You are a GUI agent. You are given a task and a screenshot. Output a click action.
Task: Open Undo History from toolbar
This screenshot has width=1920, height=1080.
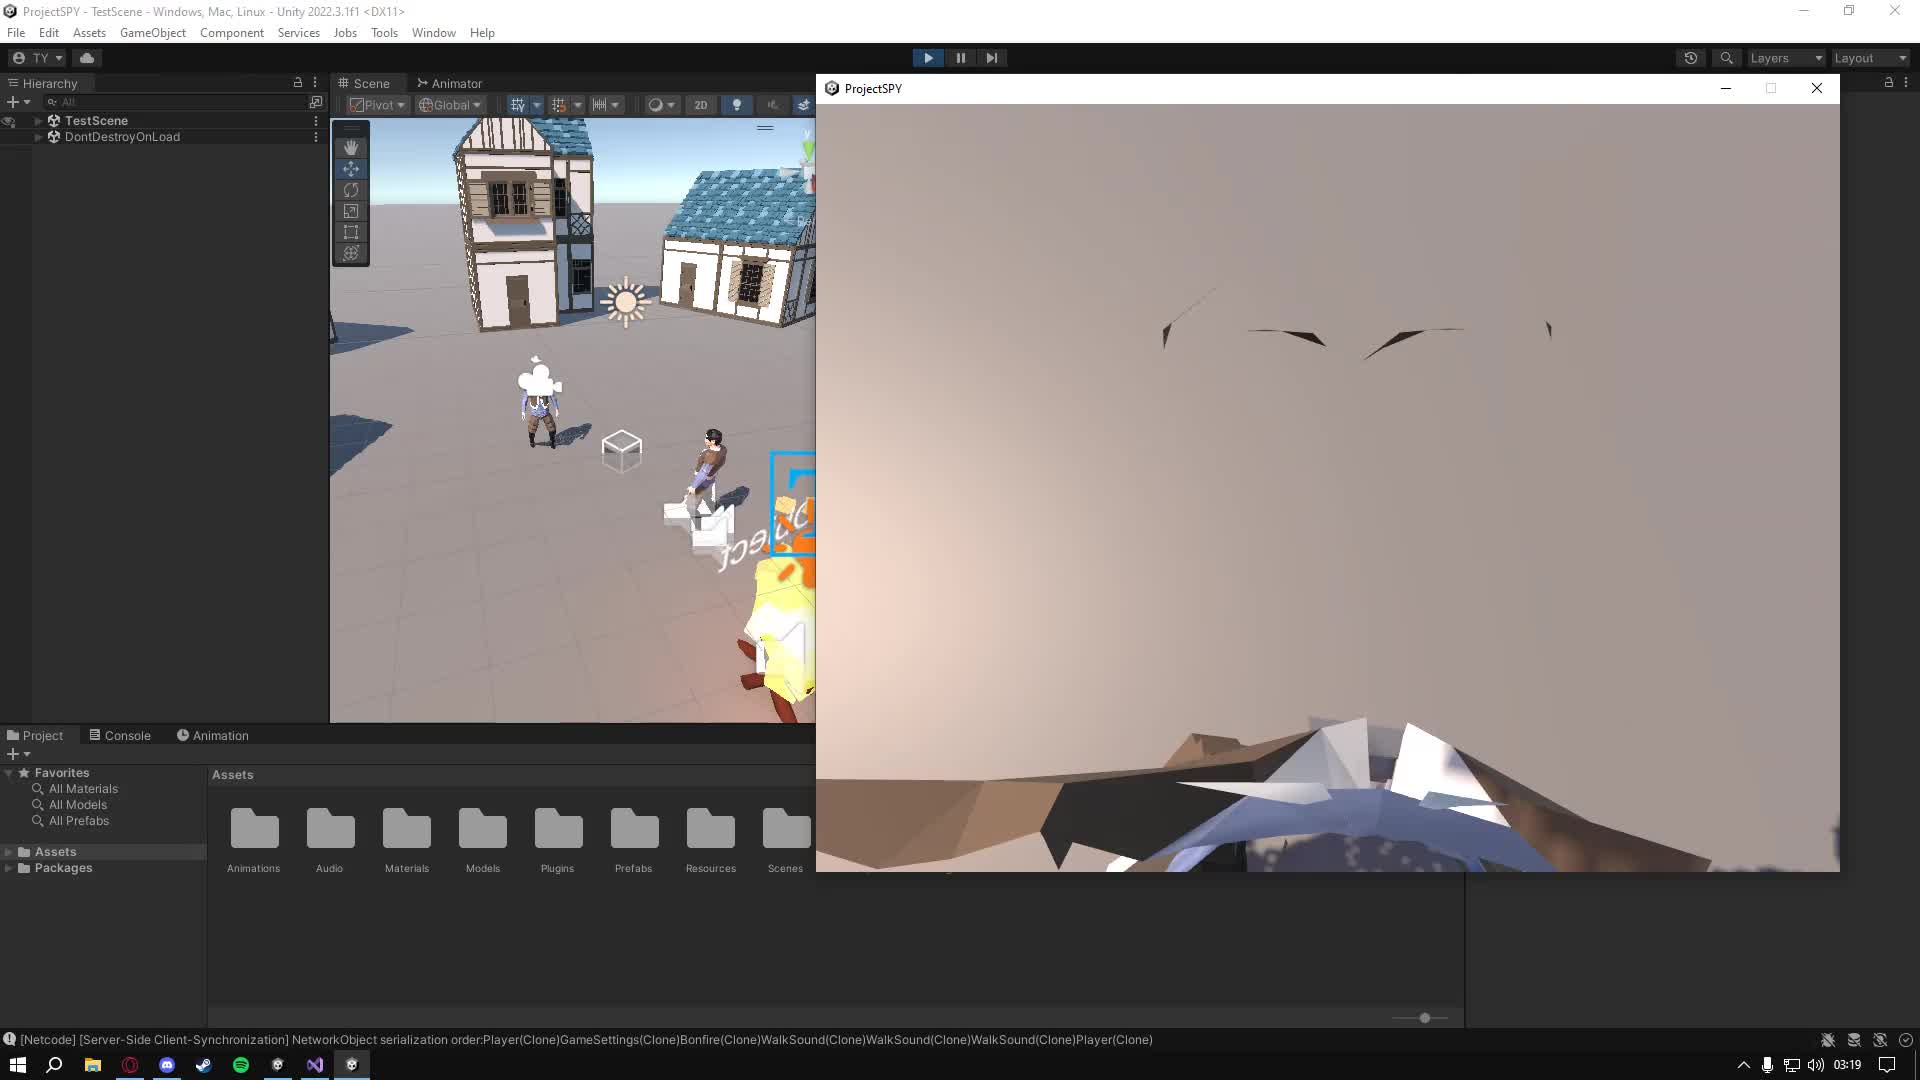coord(1691,58)
